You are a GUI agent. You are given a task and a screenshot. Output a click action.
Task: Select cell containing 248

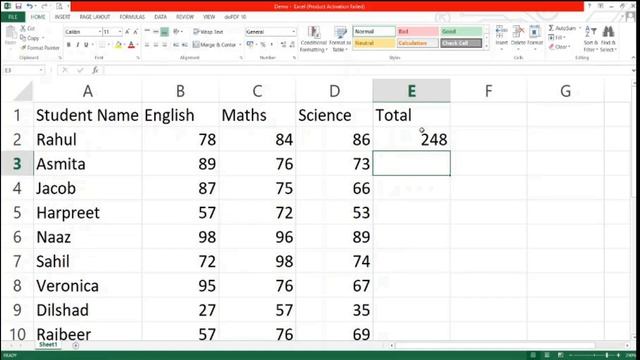coord(411,139)
